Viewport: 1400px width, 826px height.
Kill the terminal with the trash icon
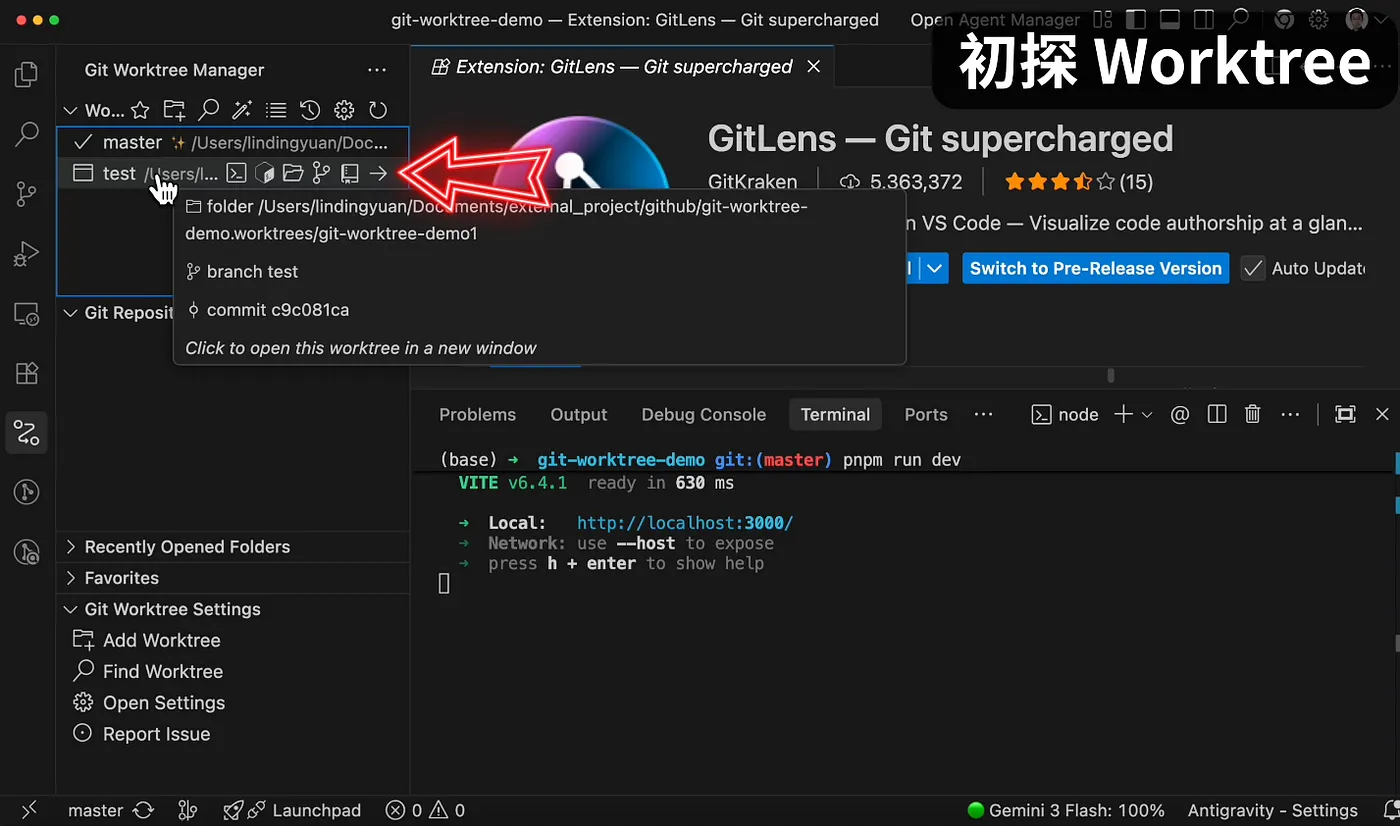1252,414
